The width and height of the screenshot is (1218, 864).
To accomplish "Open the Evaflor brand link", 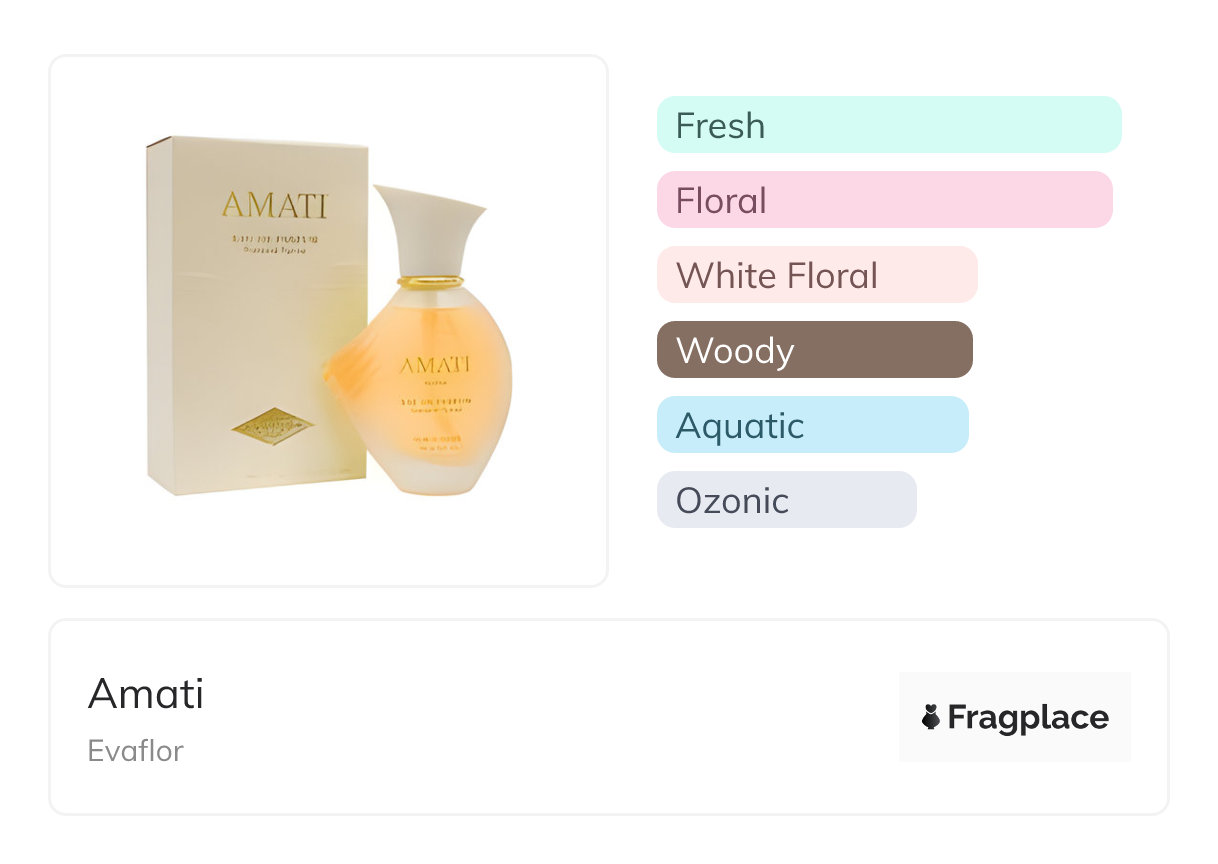I will click(x=135, y=751).
